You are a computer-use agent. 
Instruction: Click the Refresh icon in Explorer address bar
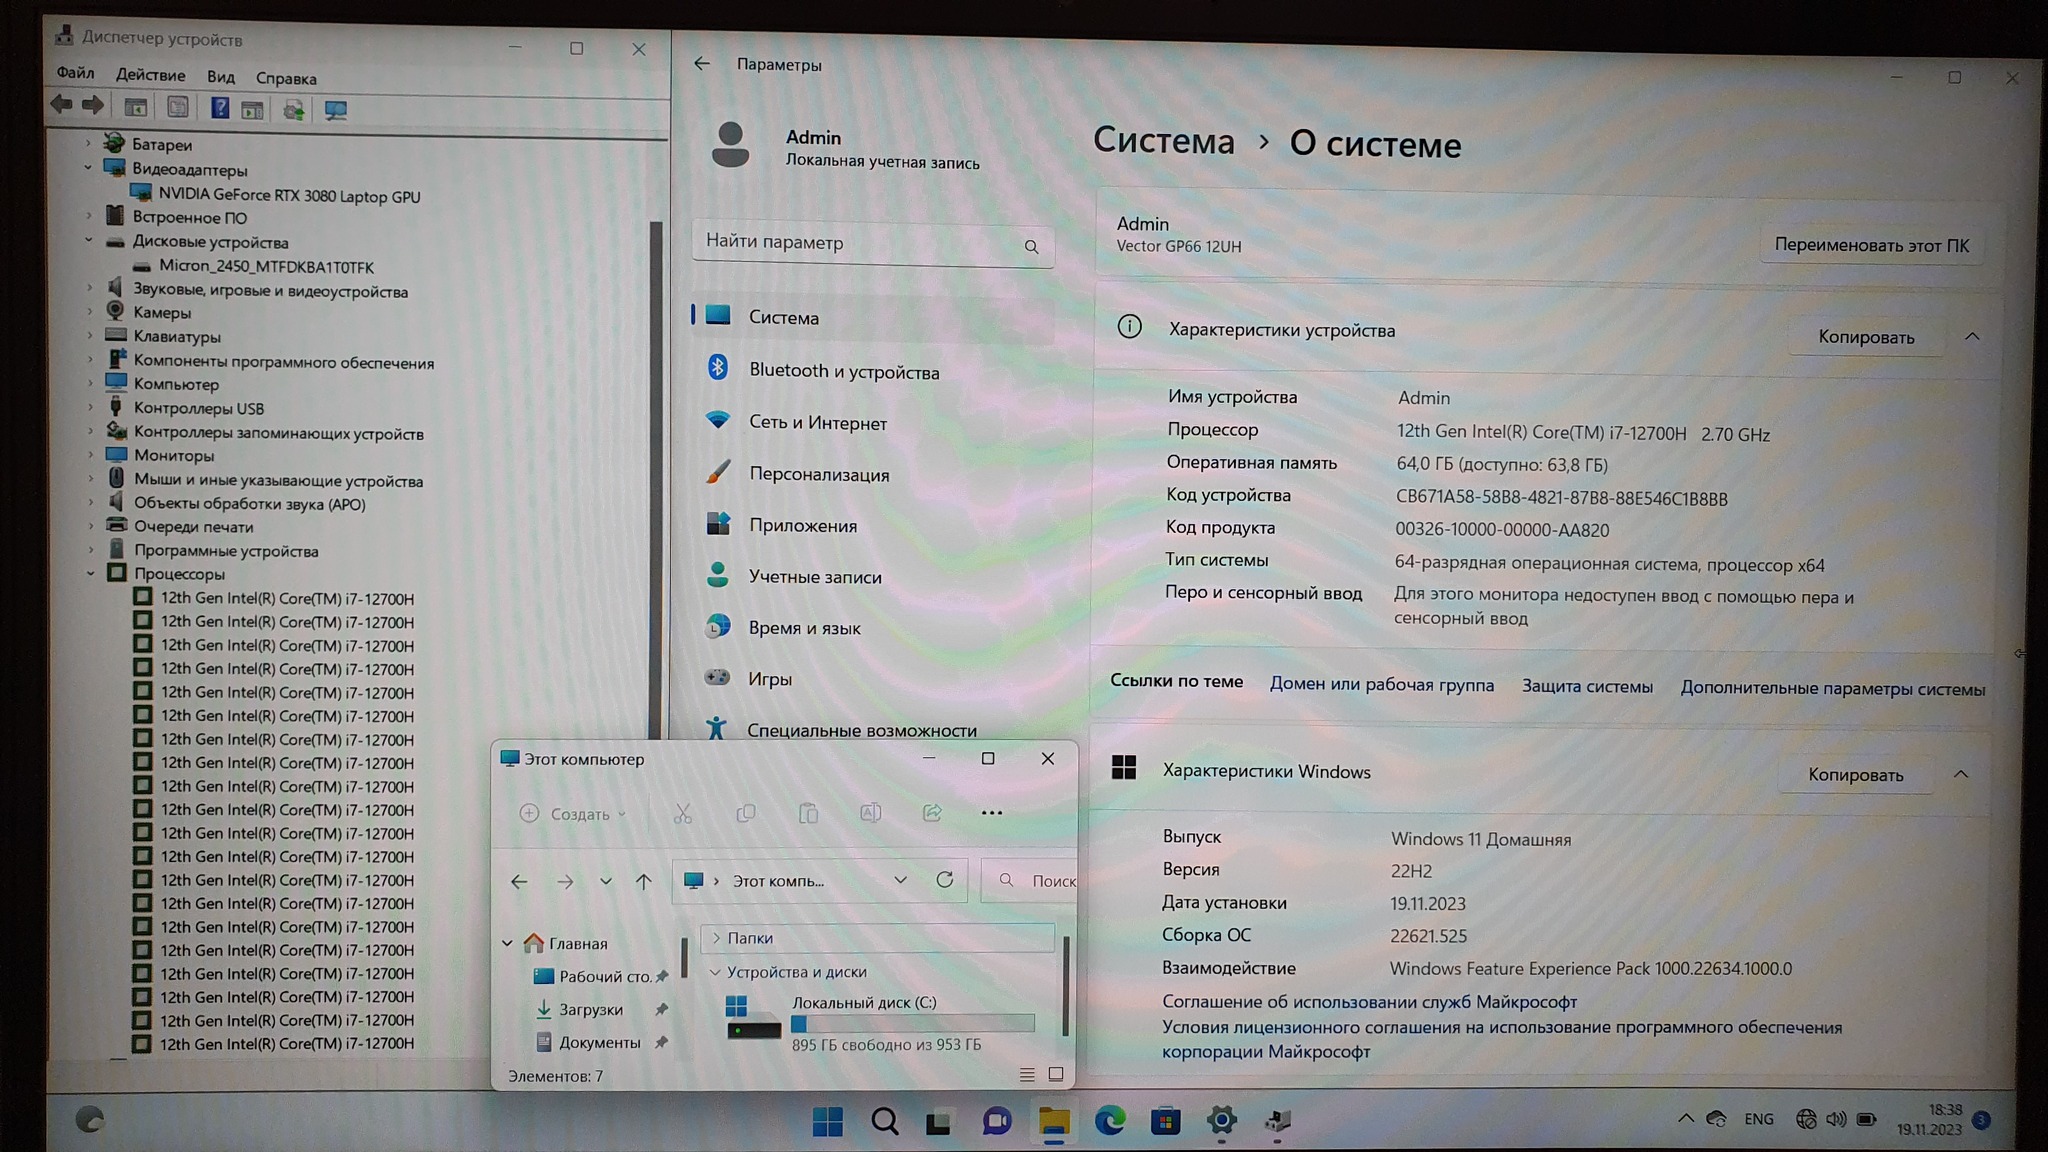tap(944, 880)
